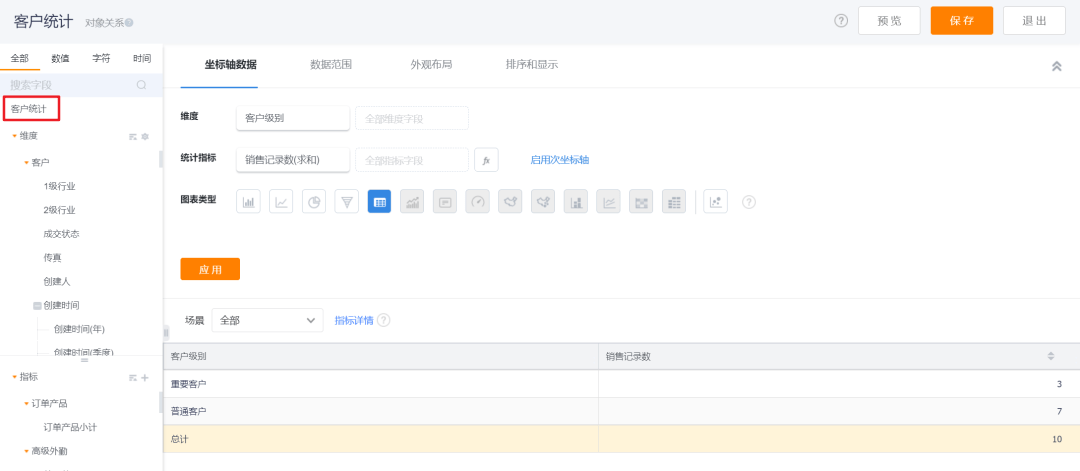Click the 预览 button

coord(889,21)
